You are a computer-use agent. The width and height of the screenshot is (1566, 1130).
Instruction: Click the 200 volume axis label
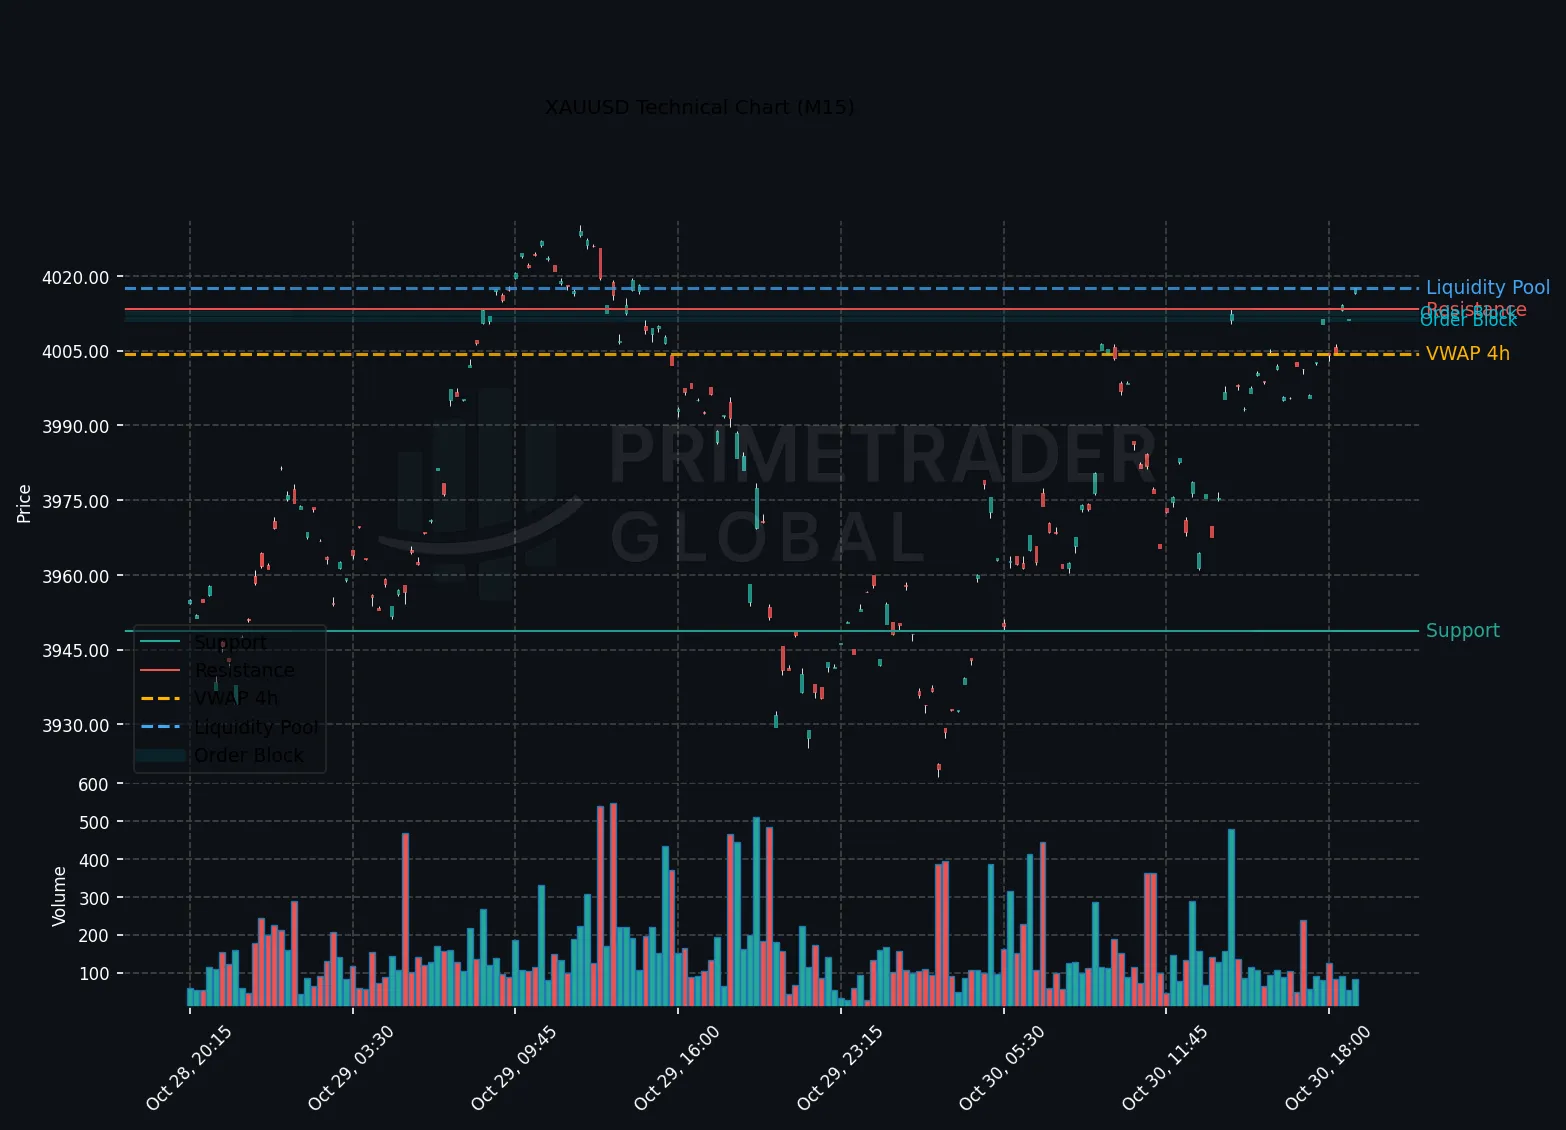click(x=93, y=936)
